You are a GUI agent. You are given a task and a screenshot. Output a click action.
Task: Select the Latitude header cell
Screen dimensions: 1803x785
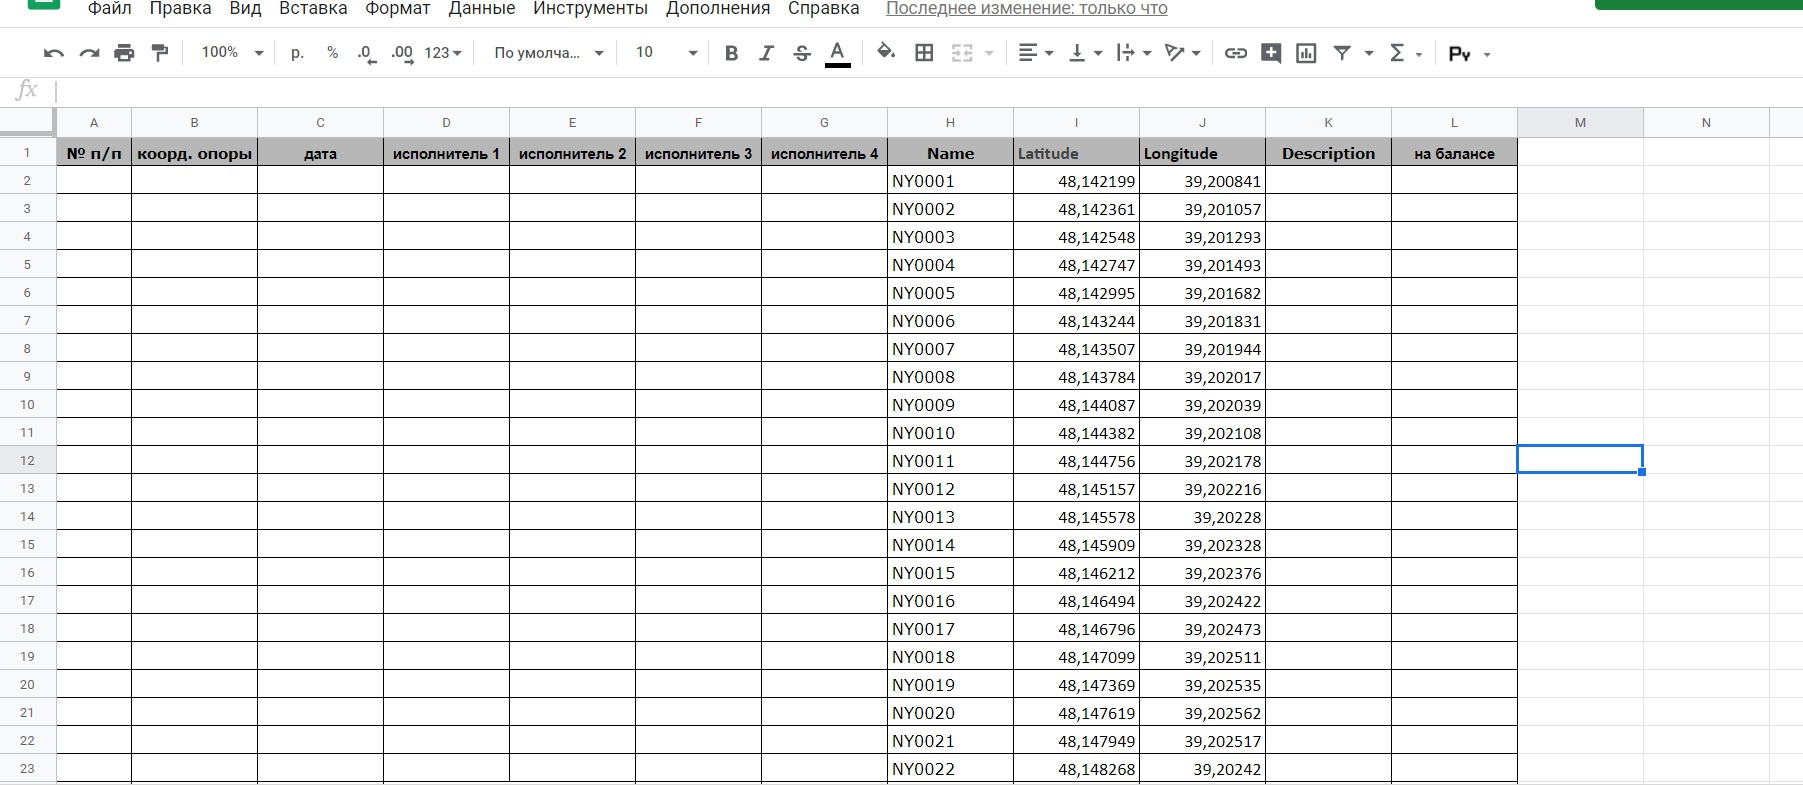[x=1076, y=153]
